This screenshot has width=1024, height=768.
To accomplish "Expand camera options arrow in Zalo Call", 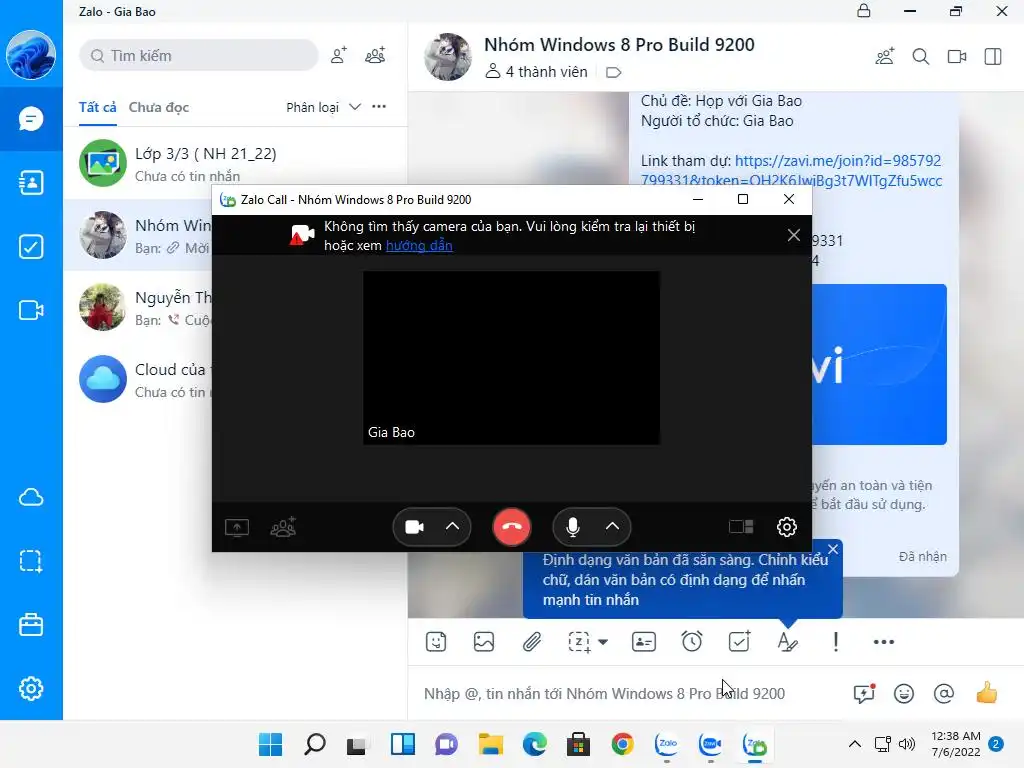I will [453, 527].
